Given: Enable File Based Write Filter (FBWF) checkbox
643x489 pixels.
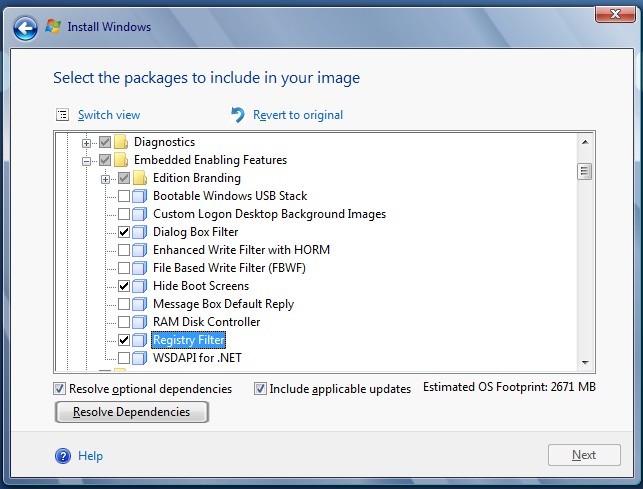Looking at the screenshot, I should [x=124, y=268].
